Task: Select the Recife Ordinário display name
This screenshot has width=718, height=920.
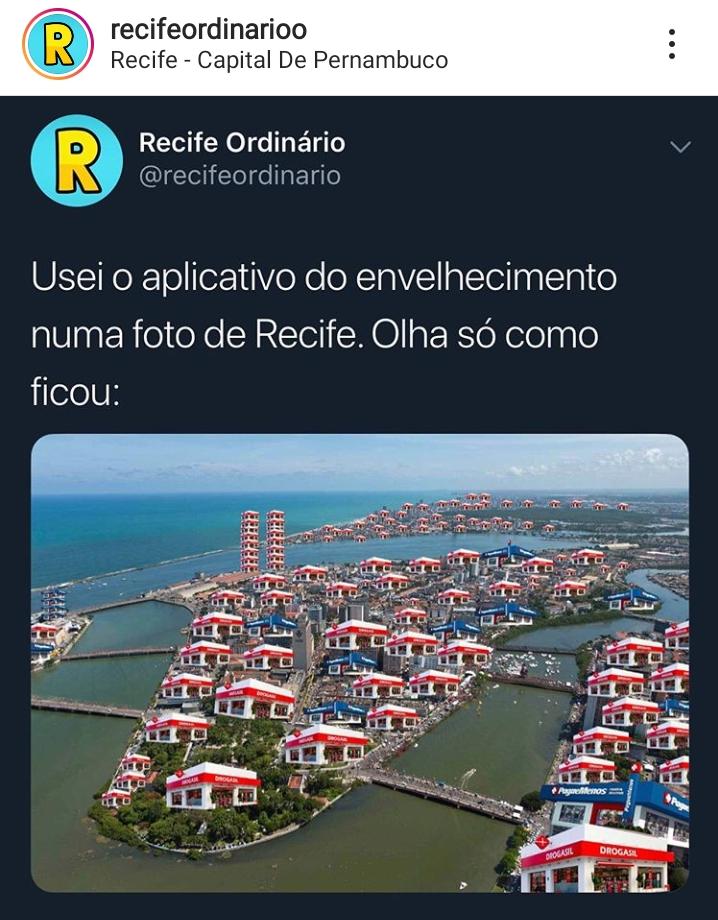Action: click(242, 143)
